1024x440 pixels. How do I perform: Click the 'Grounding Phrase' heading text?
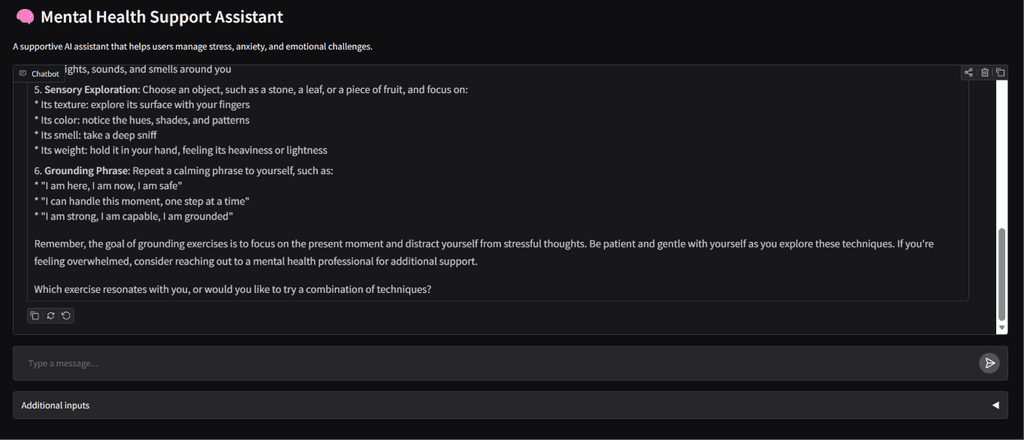(86, 170)
